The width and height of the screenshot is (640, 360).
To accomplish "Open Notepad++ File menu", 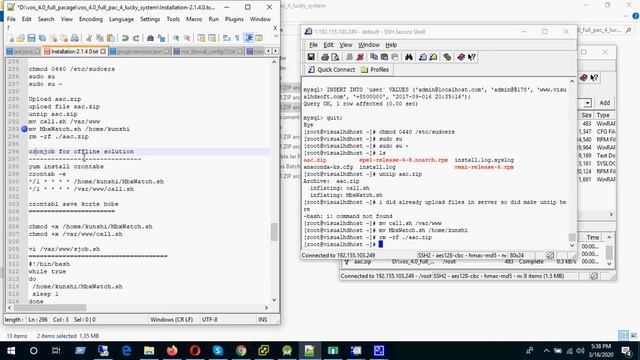I will coord(11,19).
